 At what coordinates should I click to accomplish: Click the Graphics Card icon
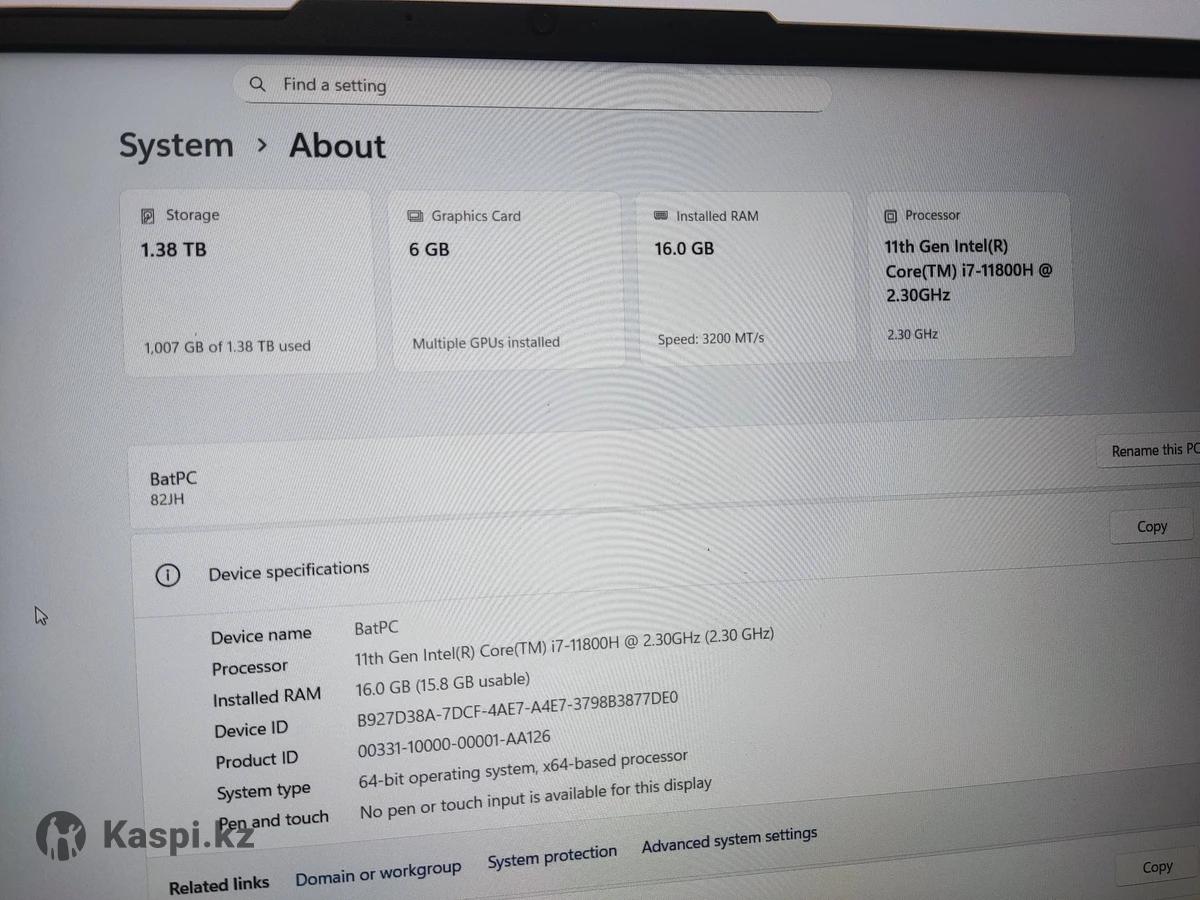coord(415,216)
